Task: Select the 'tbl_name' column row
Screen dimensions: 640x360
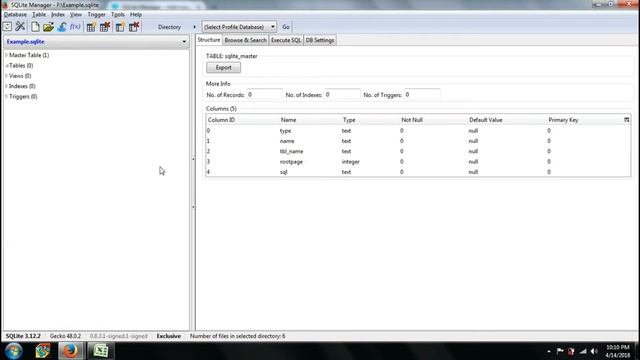Action: (x=418, y=151)
